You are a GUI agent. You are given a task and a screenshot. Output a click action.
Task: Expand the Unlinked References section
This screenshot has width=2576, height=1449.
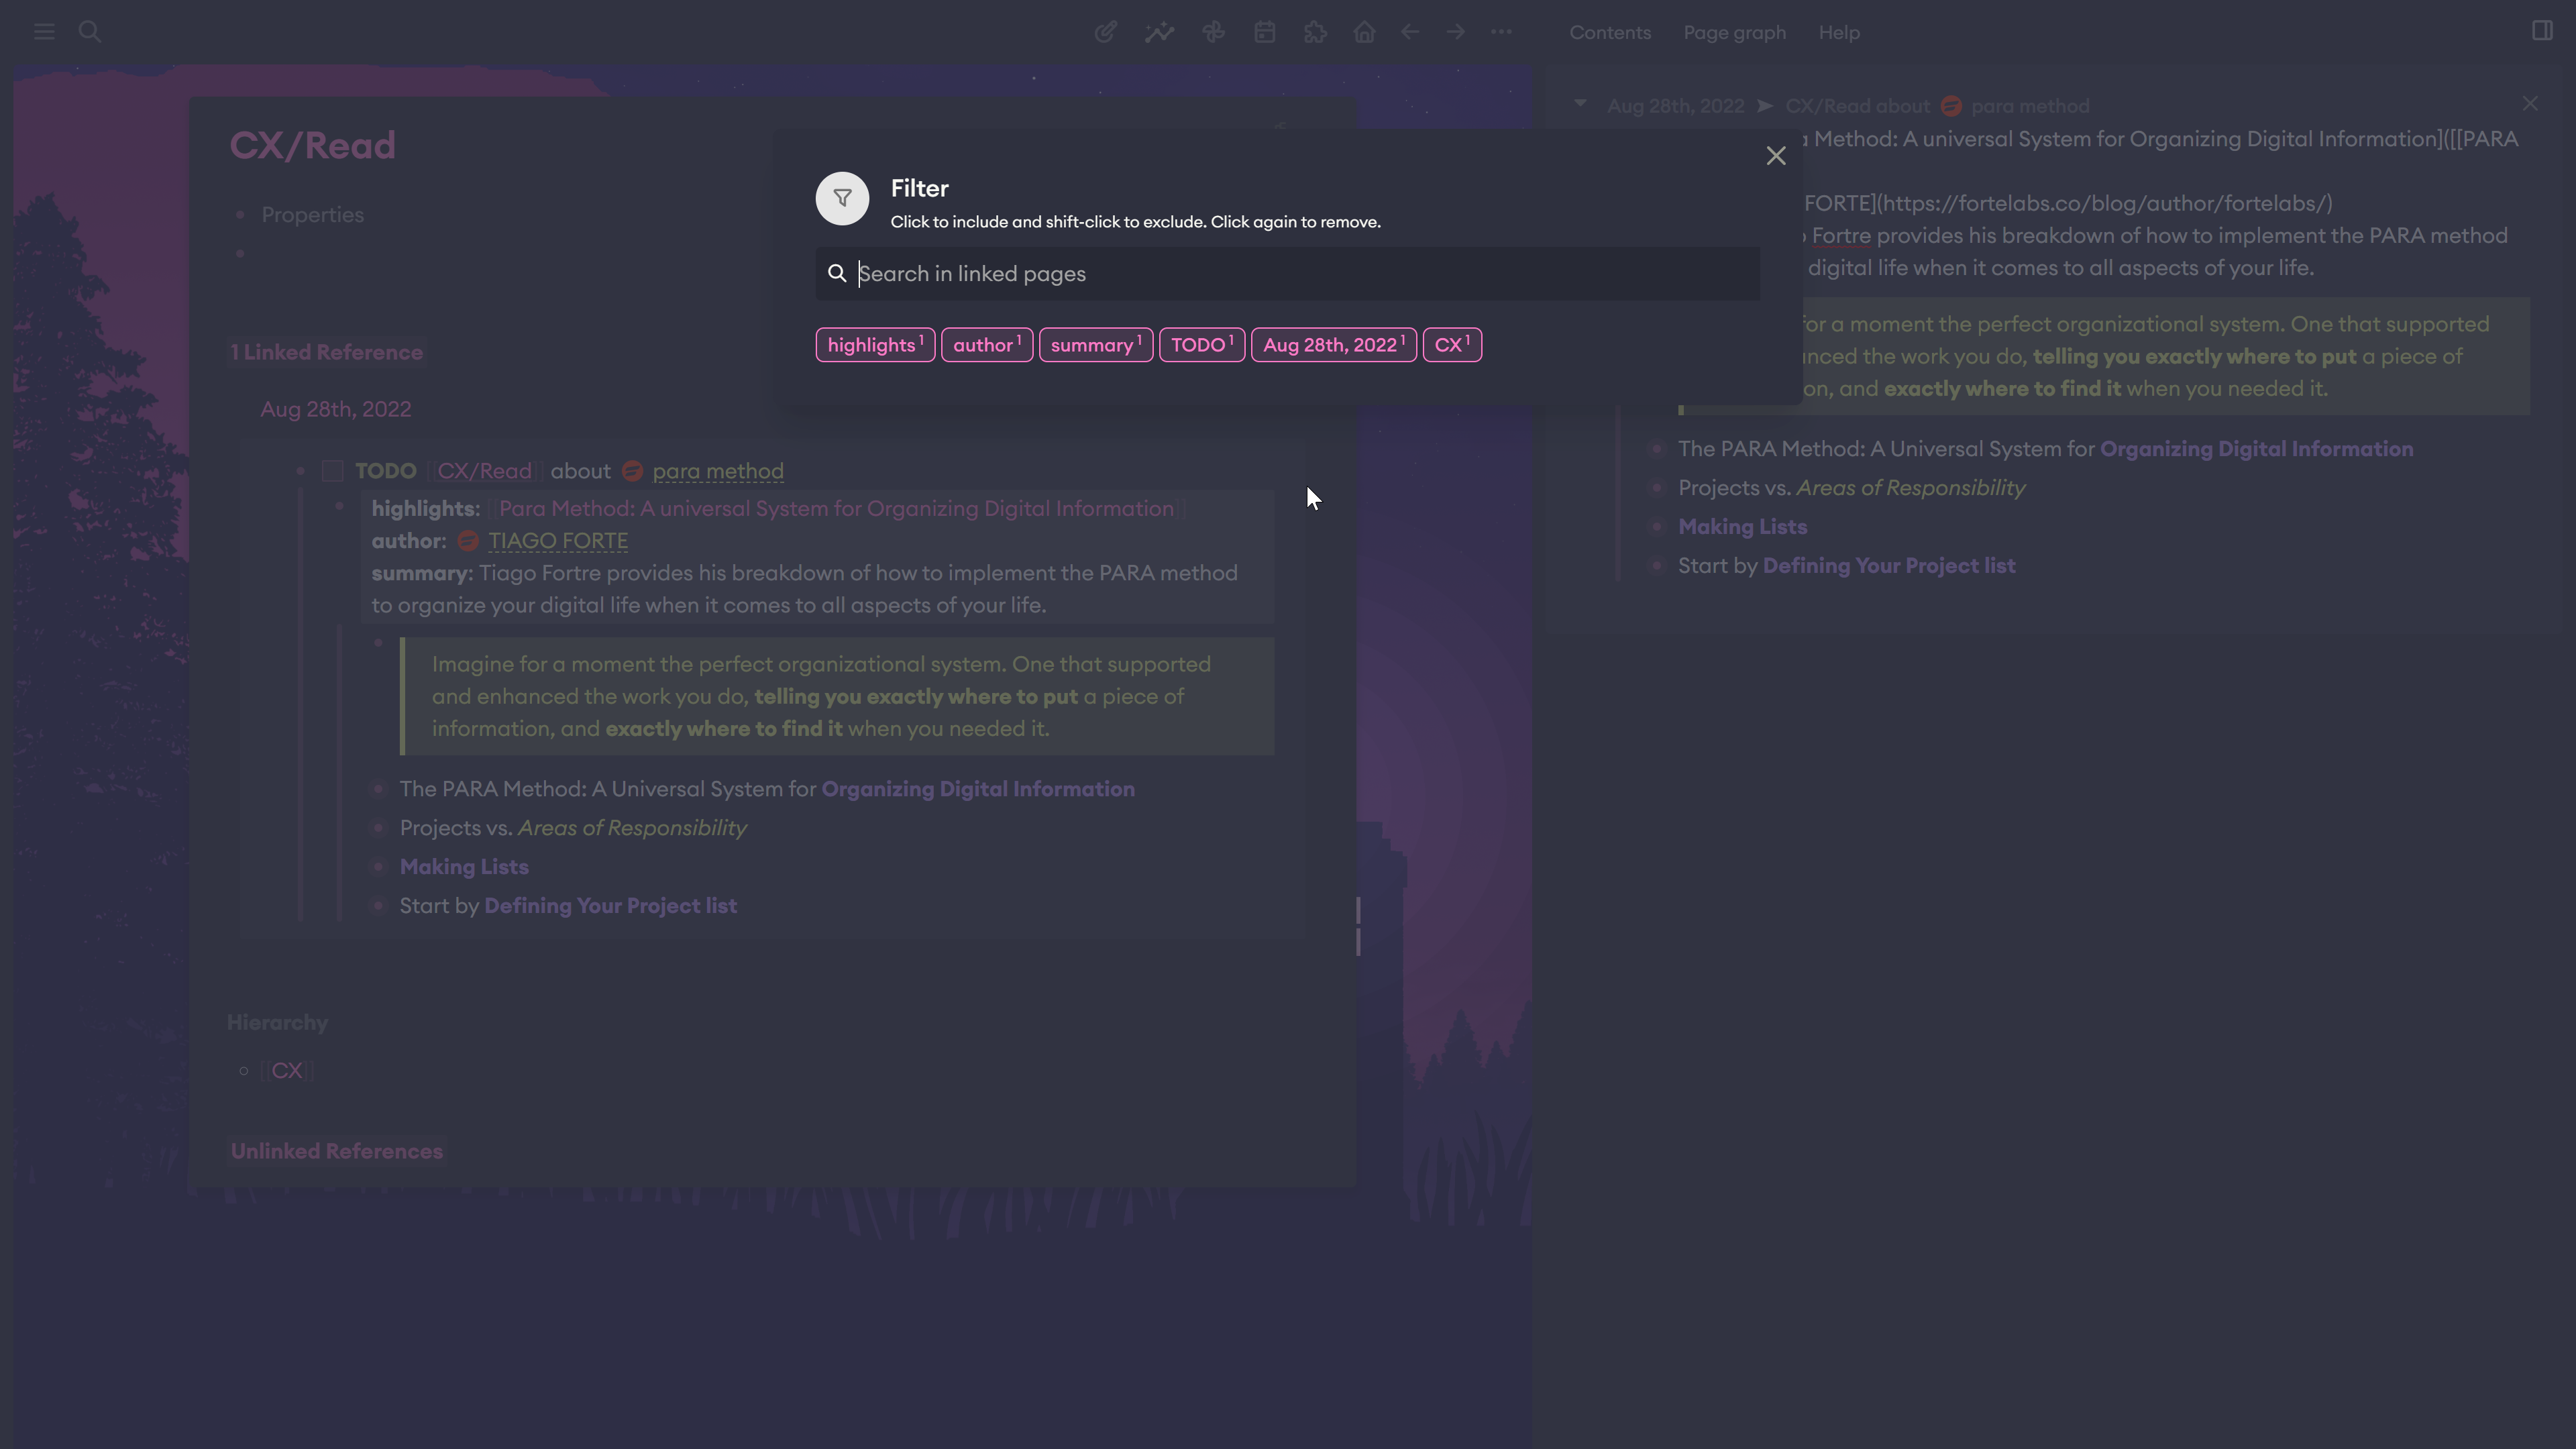[336, 1151]
